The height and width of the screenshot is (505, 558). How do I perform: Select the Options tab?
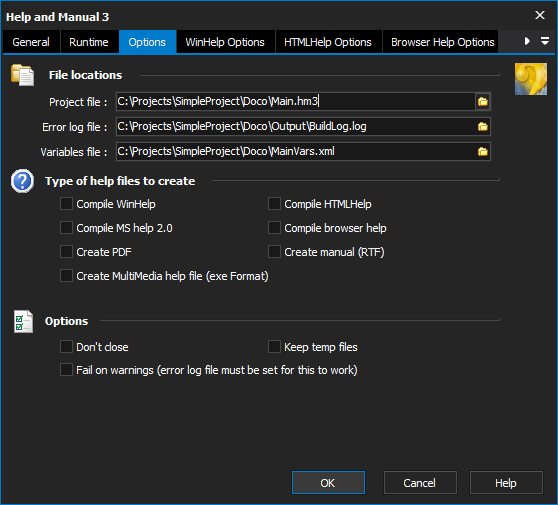pos(147,42)
